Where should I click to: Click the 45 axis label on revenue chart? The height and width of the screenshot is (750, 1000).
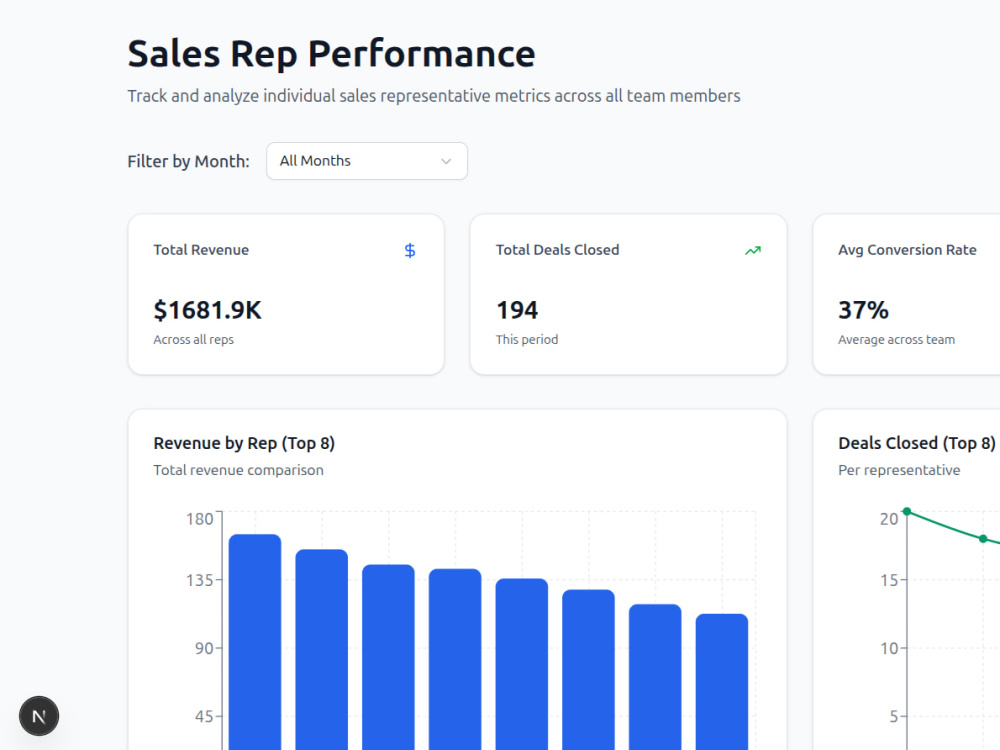(204, 717)
